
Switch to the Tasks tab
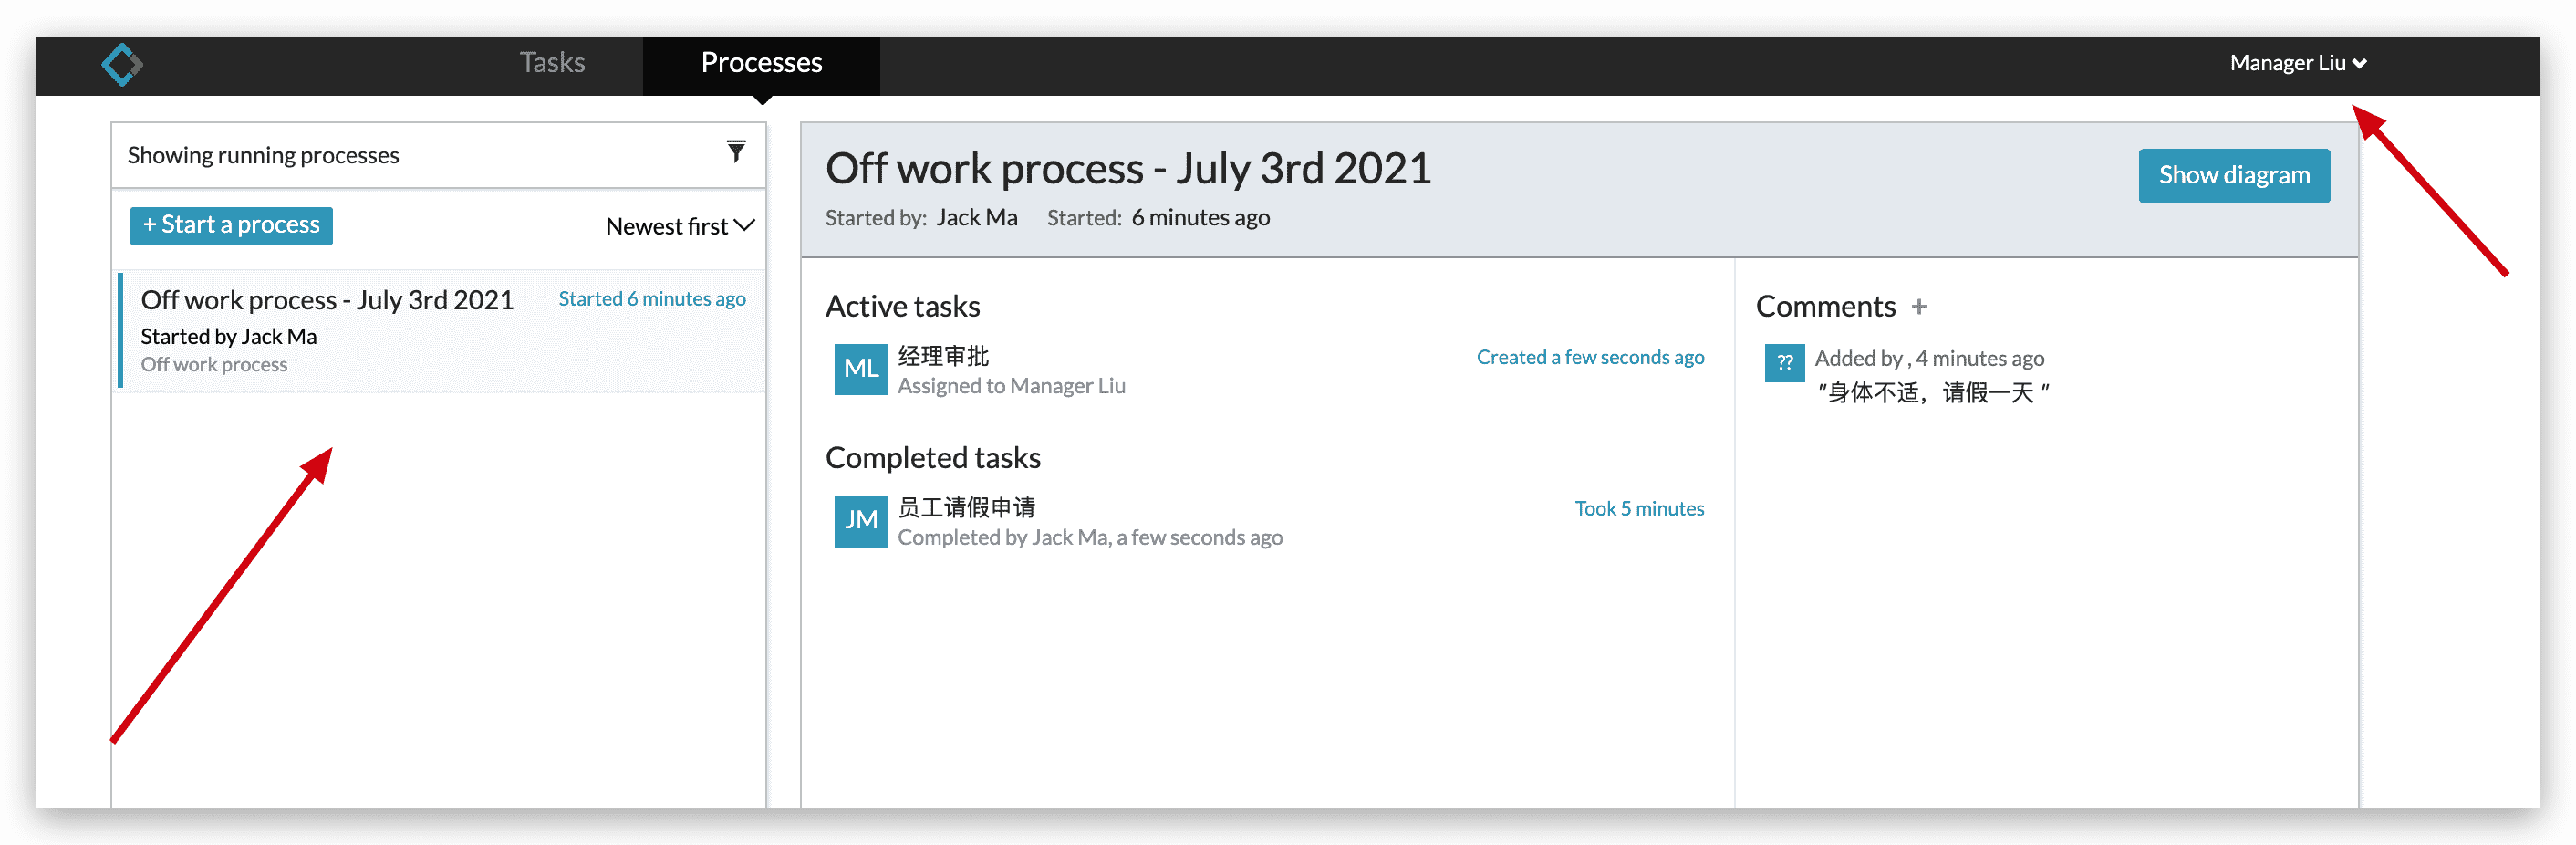[552, 63]
